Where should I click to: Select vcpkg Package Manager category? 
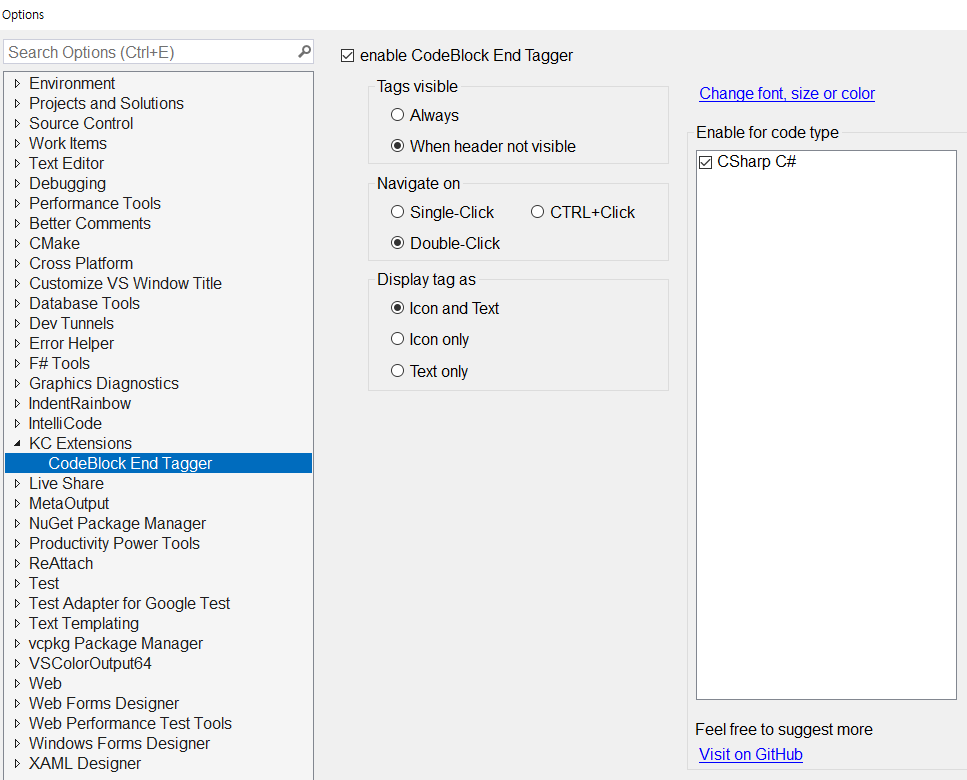116,643
